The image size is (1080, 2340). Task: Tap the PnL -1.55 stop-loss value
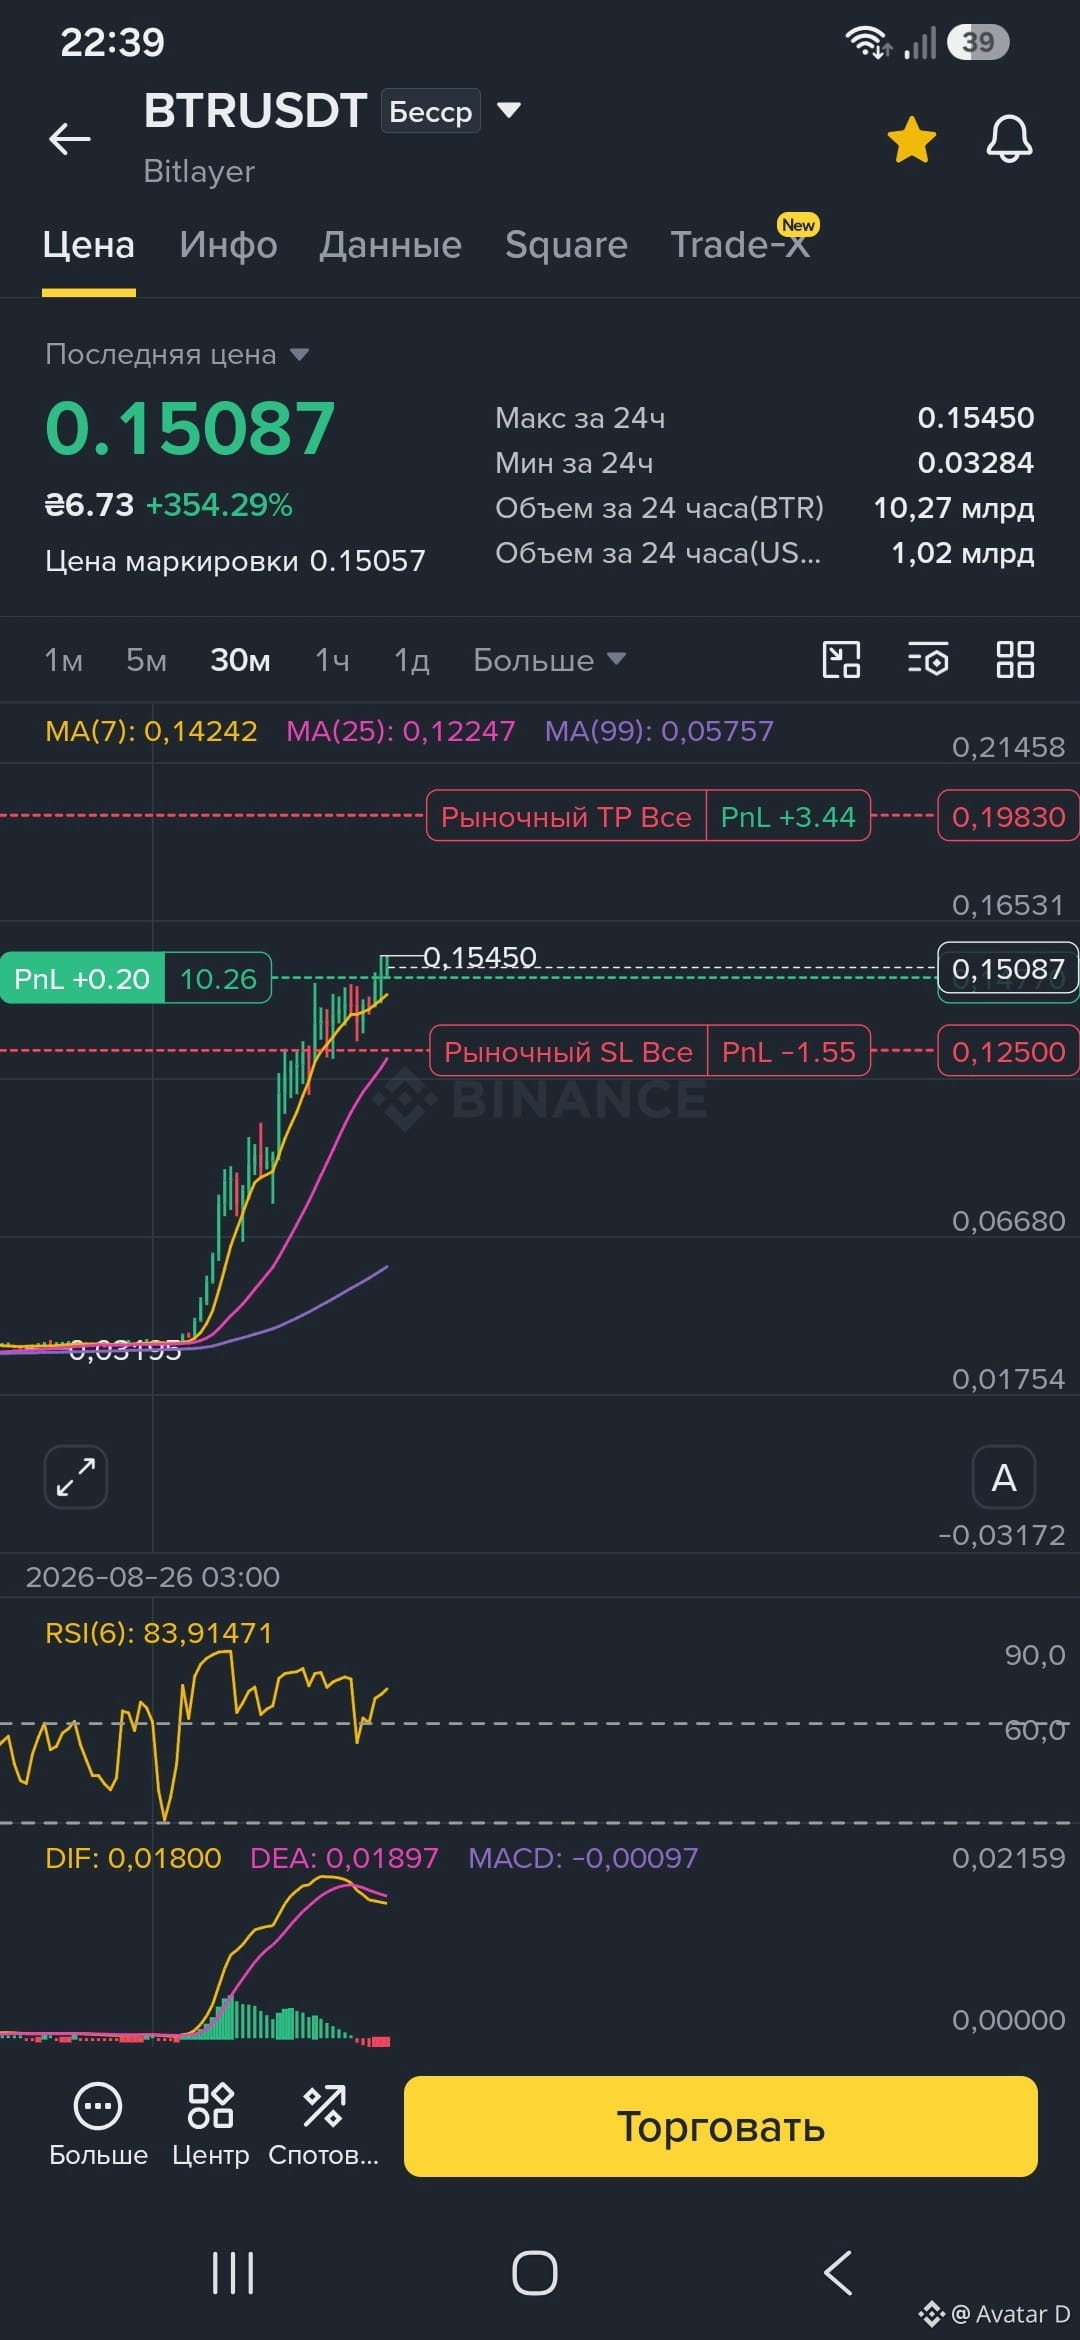pyautogui.click(x=789, y=1052)
